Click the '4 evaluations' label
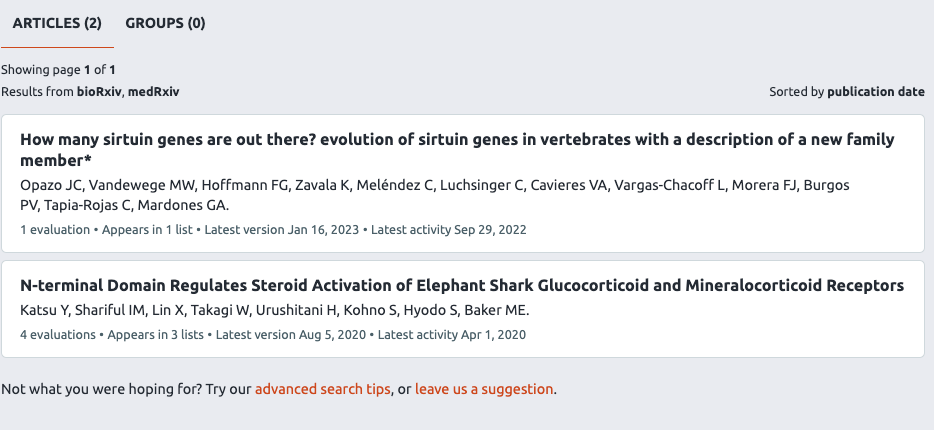This screenshot has height=430, width=934. 58,334
